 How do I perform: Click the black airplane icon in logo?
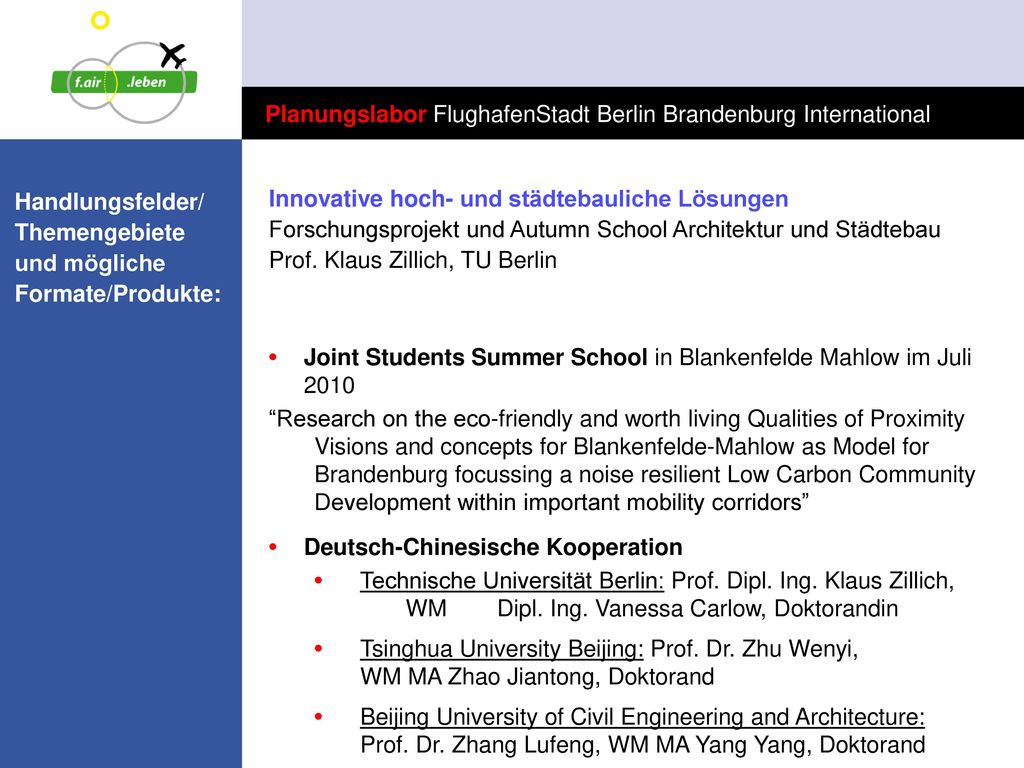[173, 56]
